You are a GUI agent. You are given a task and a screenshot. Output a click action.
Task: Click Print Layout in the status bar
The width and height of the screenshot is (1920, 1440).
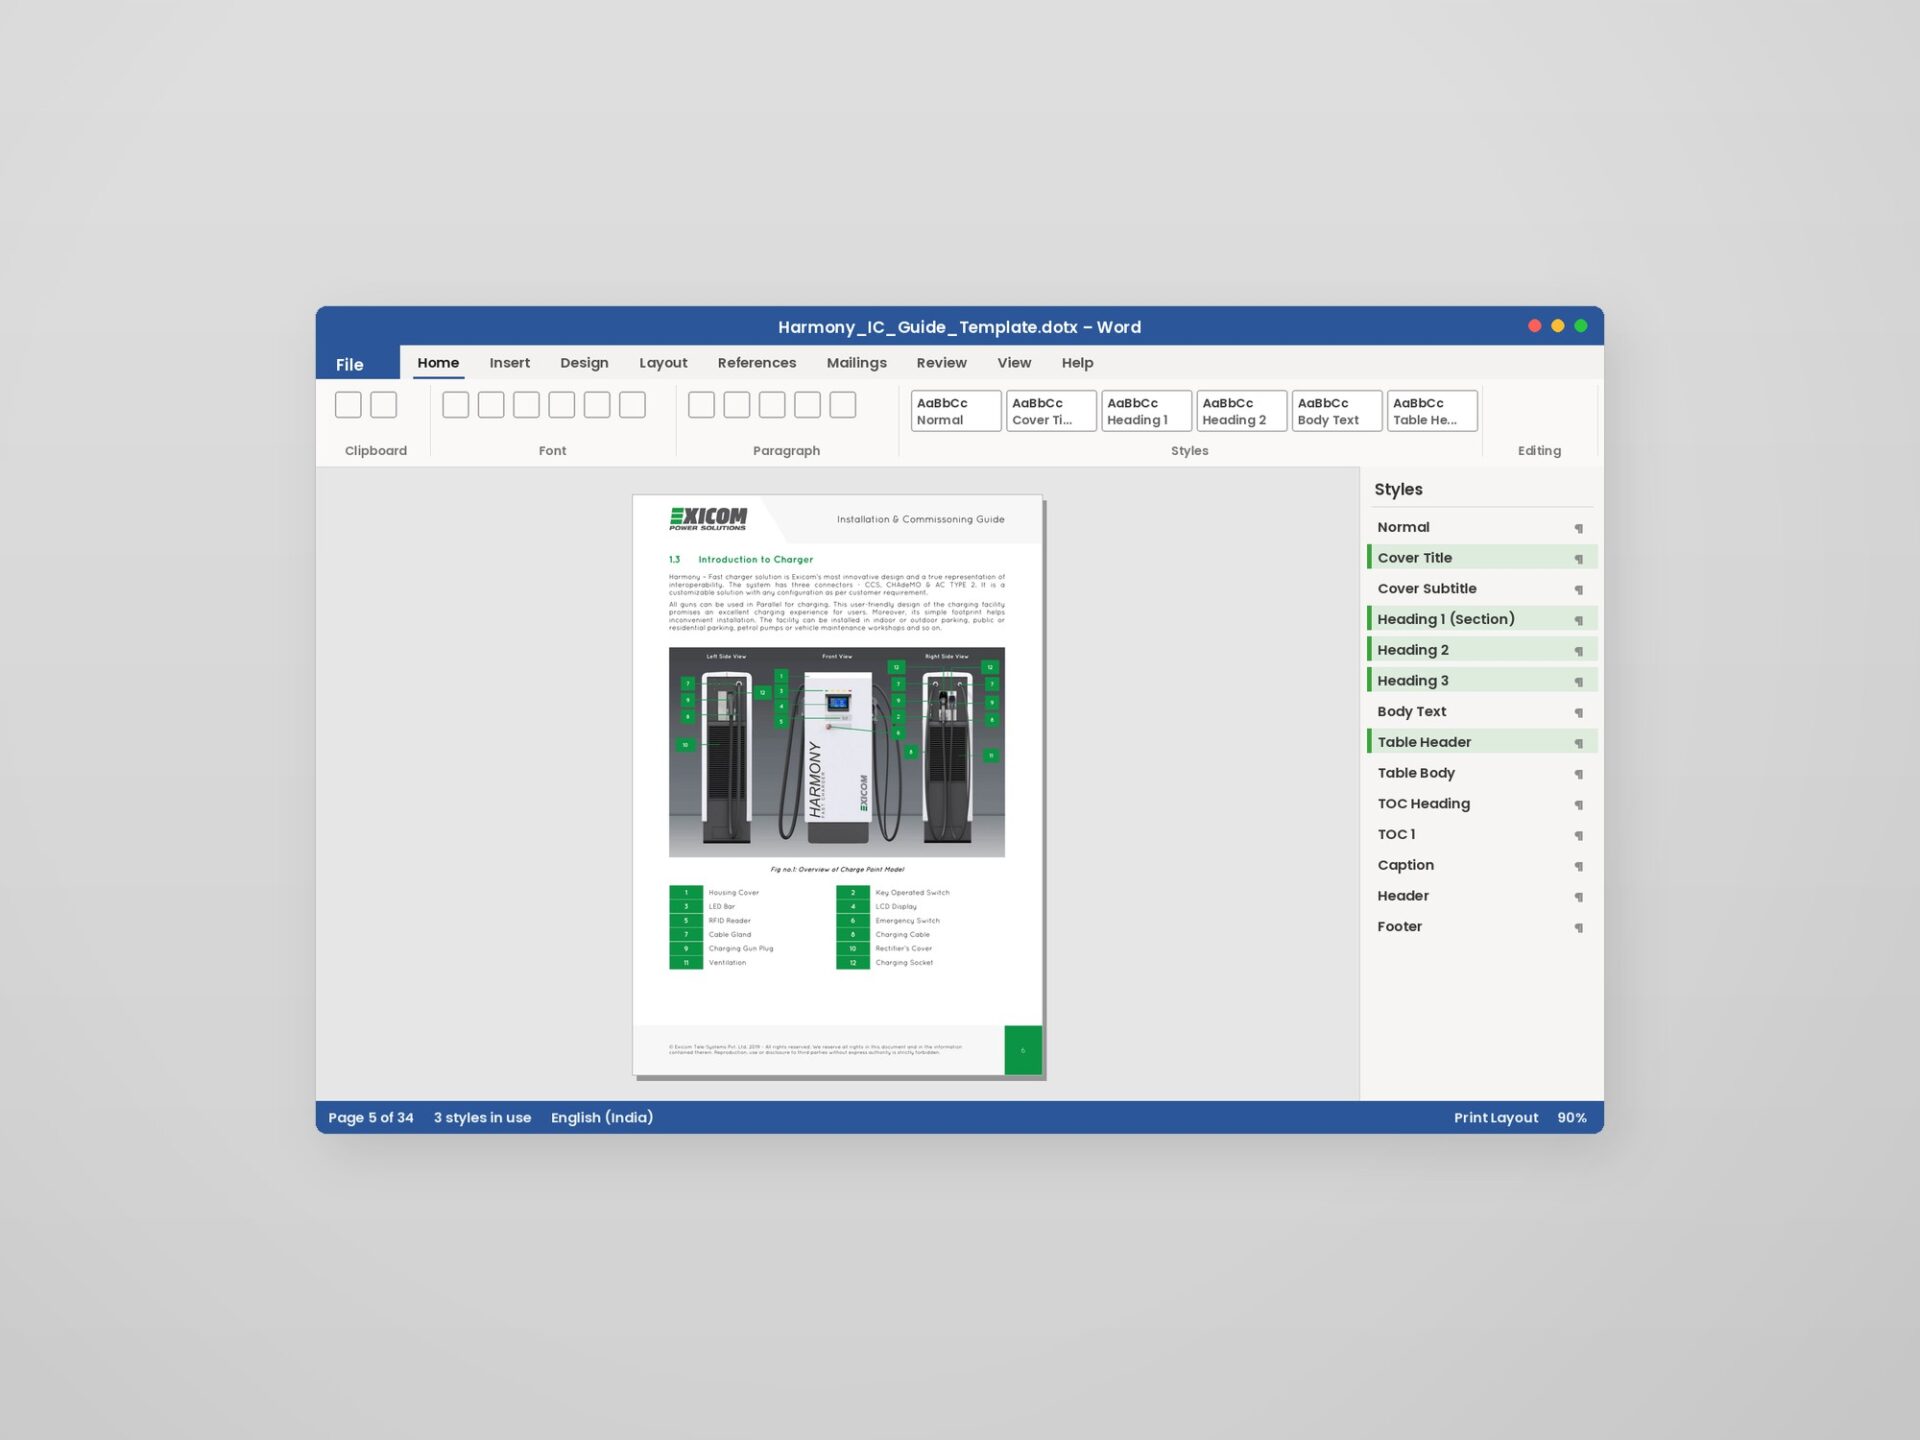point(1496,1118)
